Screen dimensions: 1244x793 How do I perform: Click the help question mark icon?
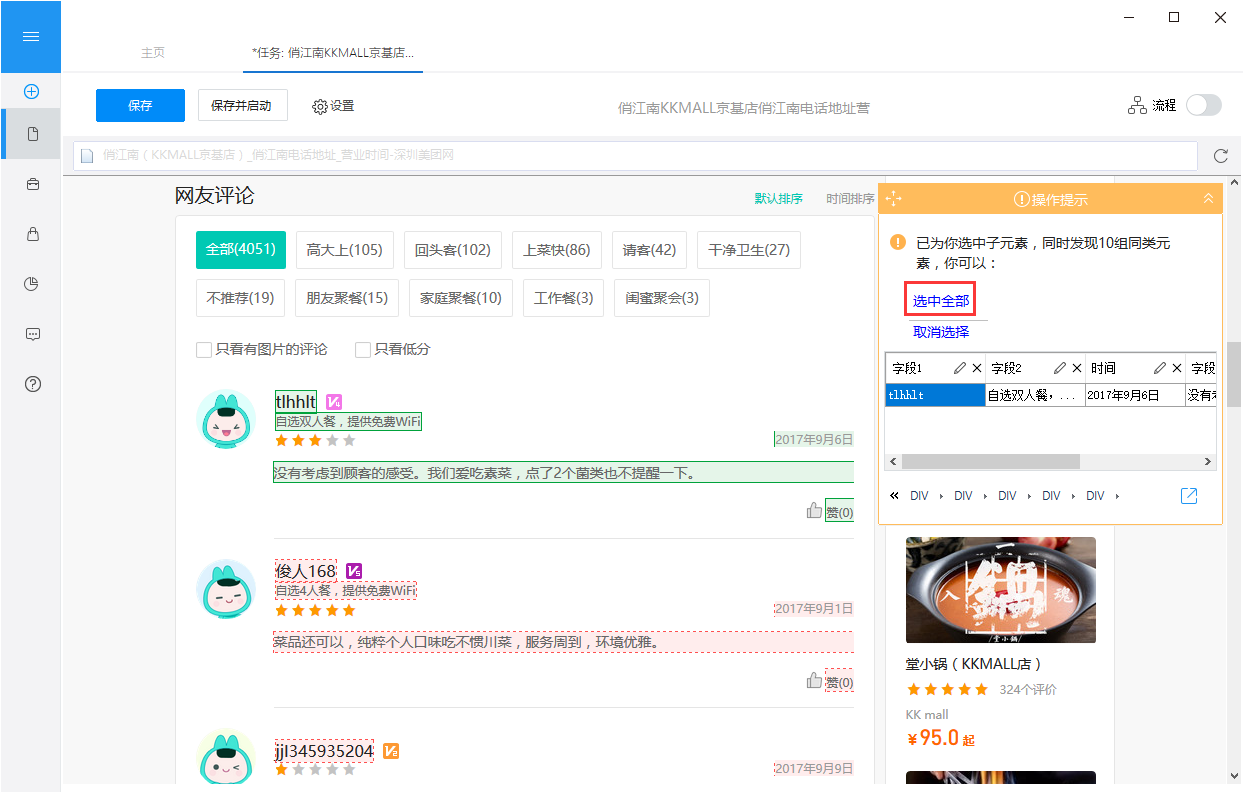[x=32, y=384]
